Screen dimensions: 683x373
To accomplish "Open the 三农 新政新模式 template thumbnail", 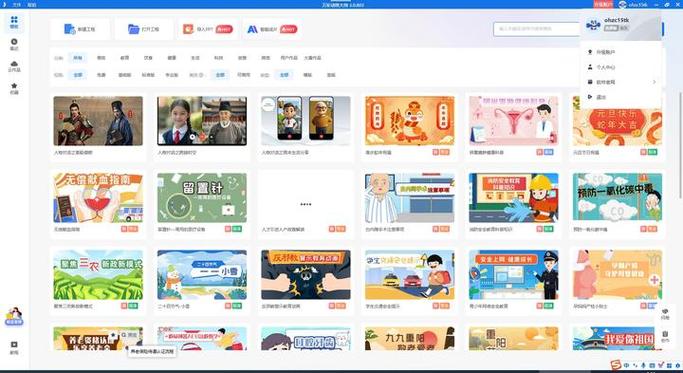I will [98, 275].
